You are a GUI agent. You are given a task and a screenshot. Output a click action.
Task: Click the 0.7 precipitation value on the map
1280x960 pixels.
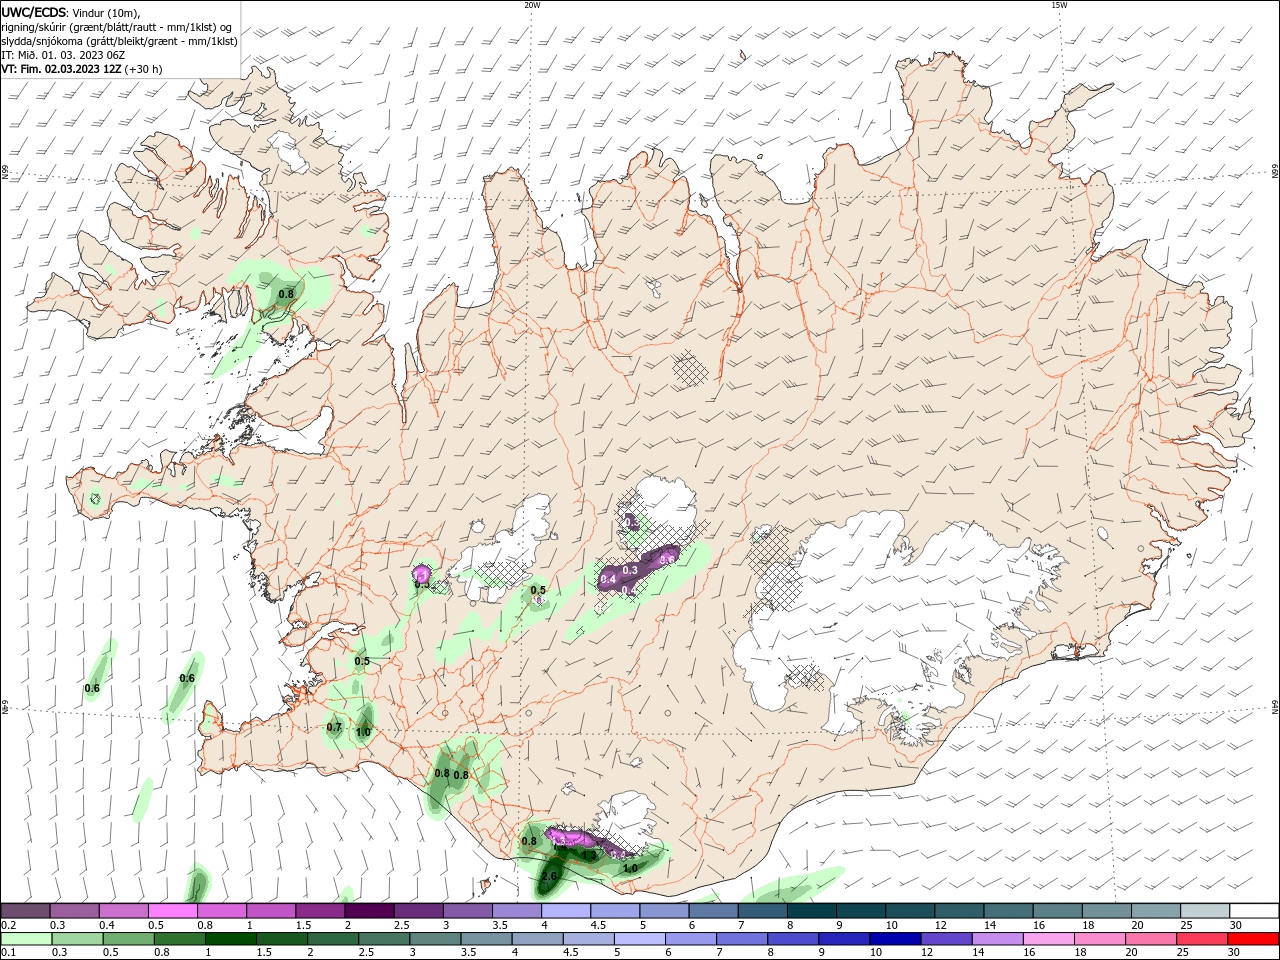(x=334, y=727)
